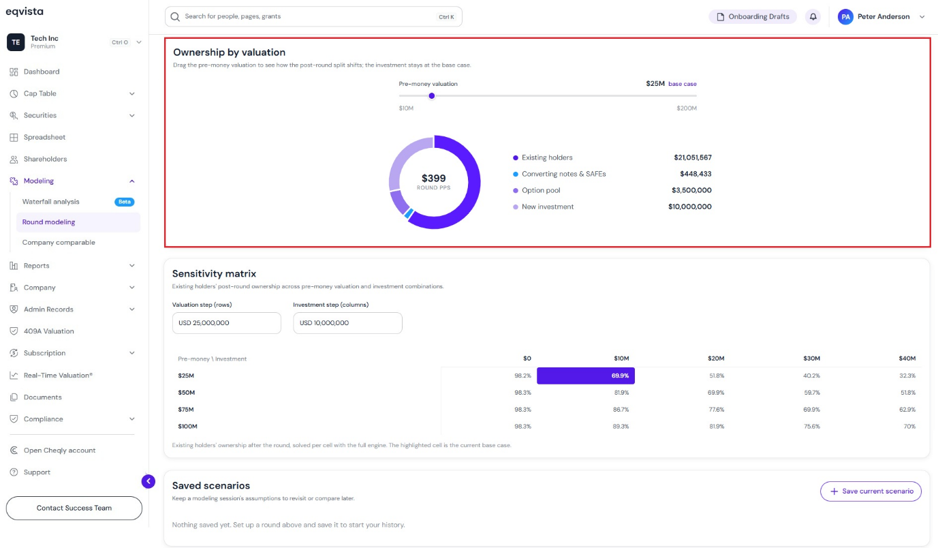938x548 pixels.
Task: Click the Documents file icon
Action: pos(14,397)
